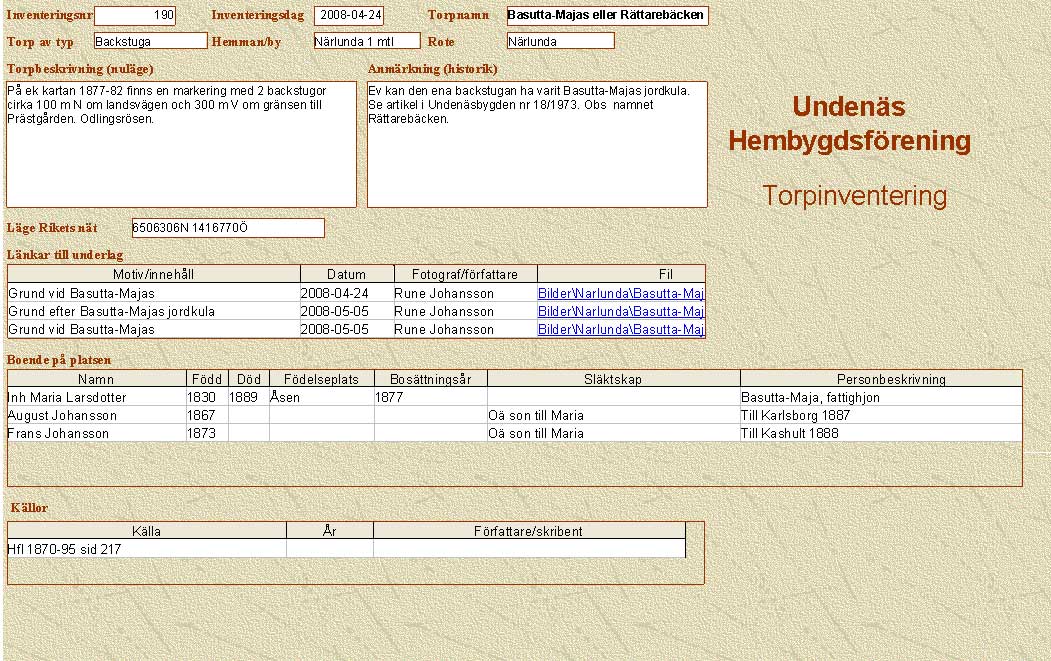1051x661 pixels.
Task: Focus the Torp av typ field
Action: 150,41
